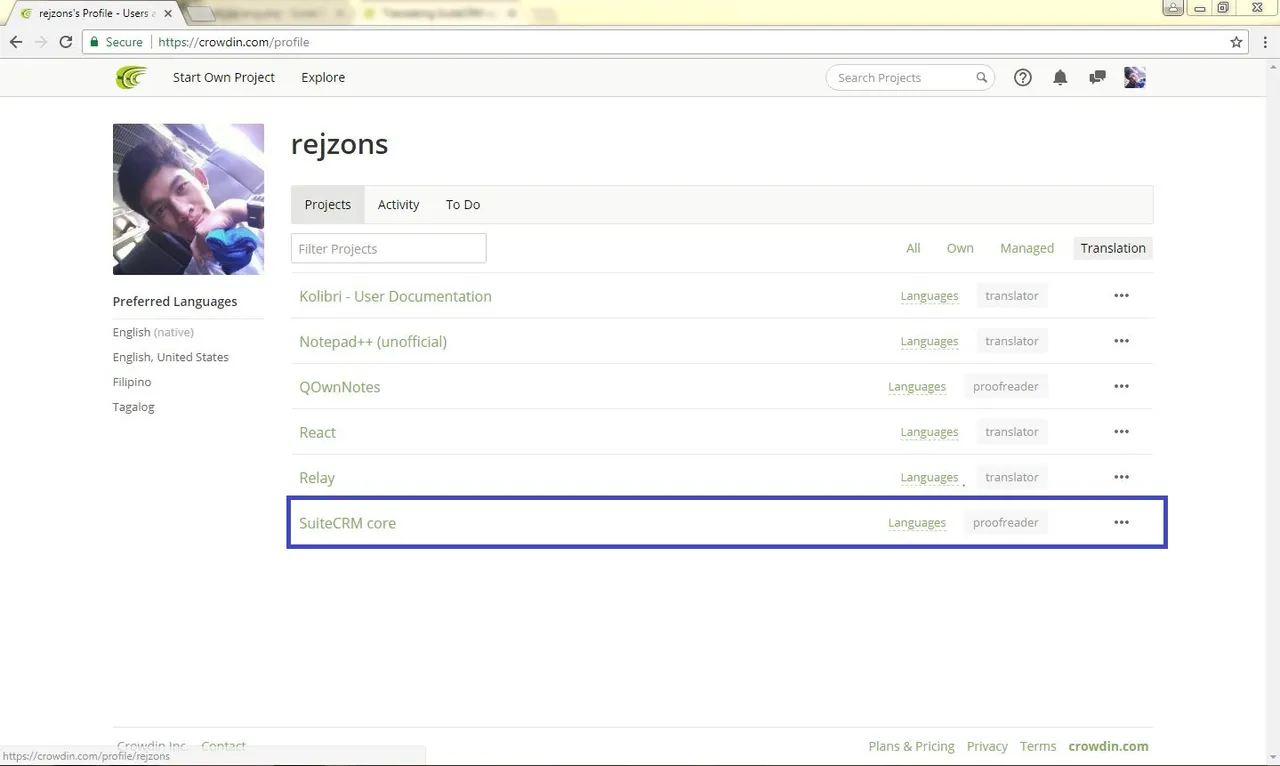Filter projects by Managed
Viewport: 1280px width, 766px height.
click(x=1027, y=248)
